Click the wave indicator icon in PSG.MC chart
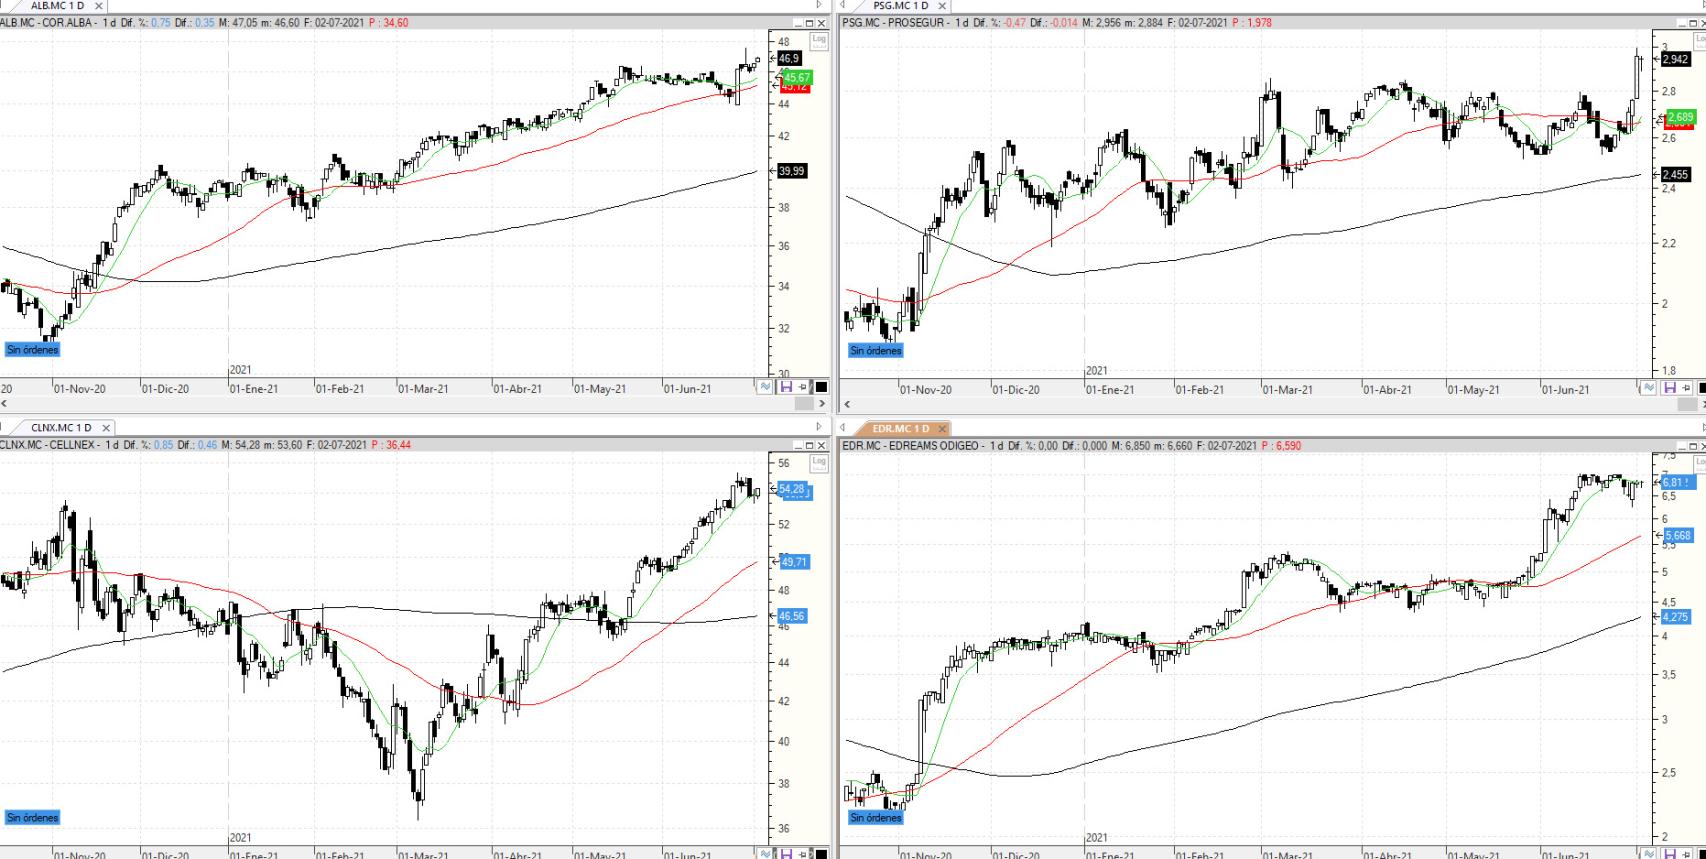 point(1648,388)
